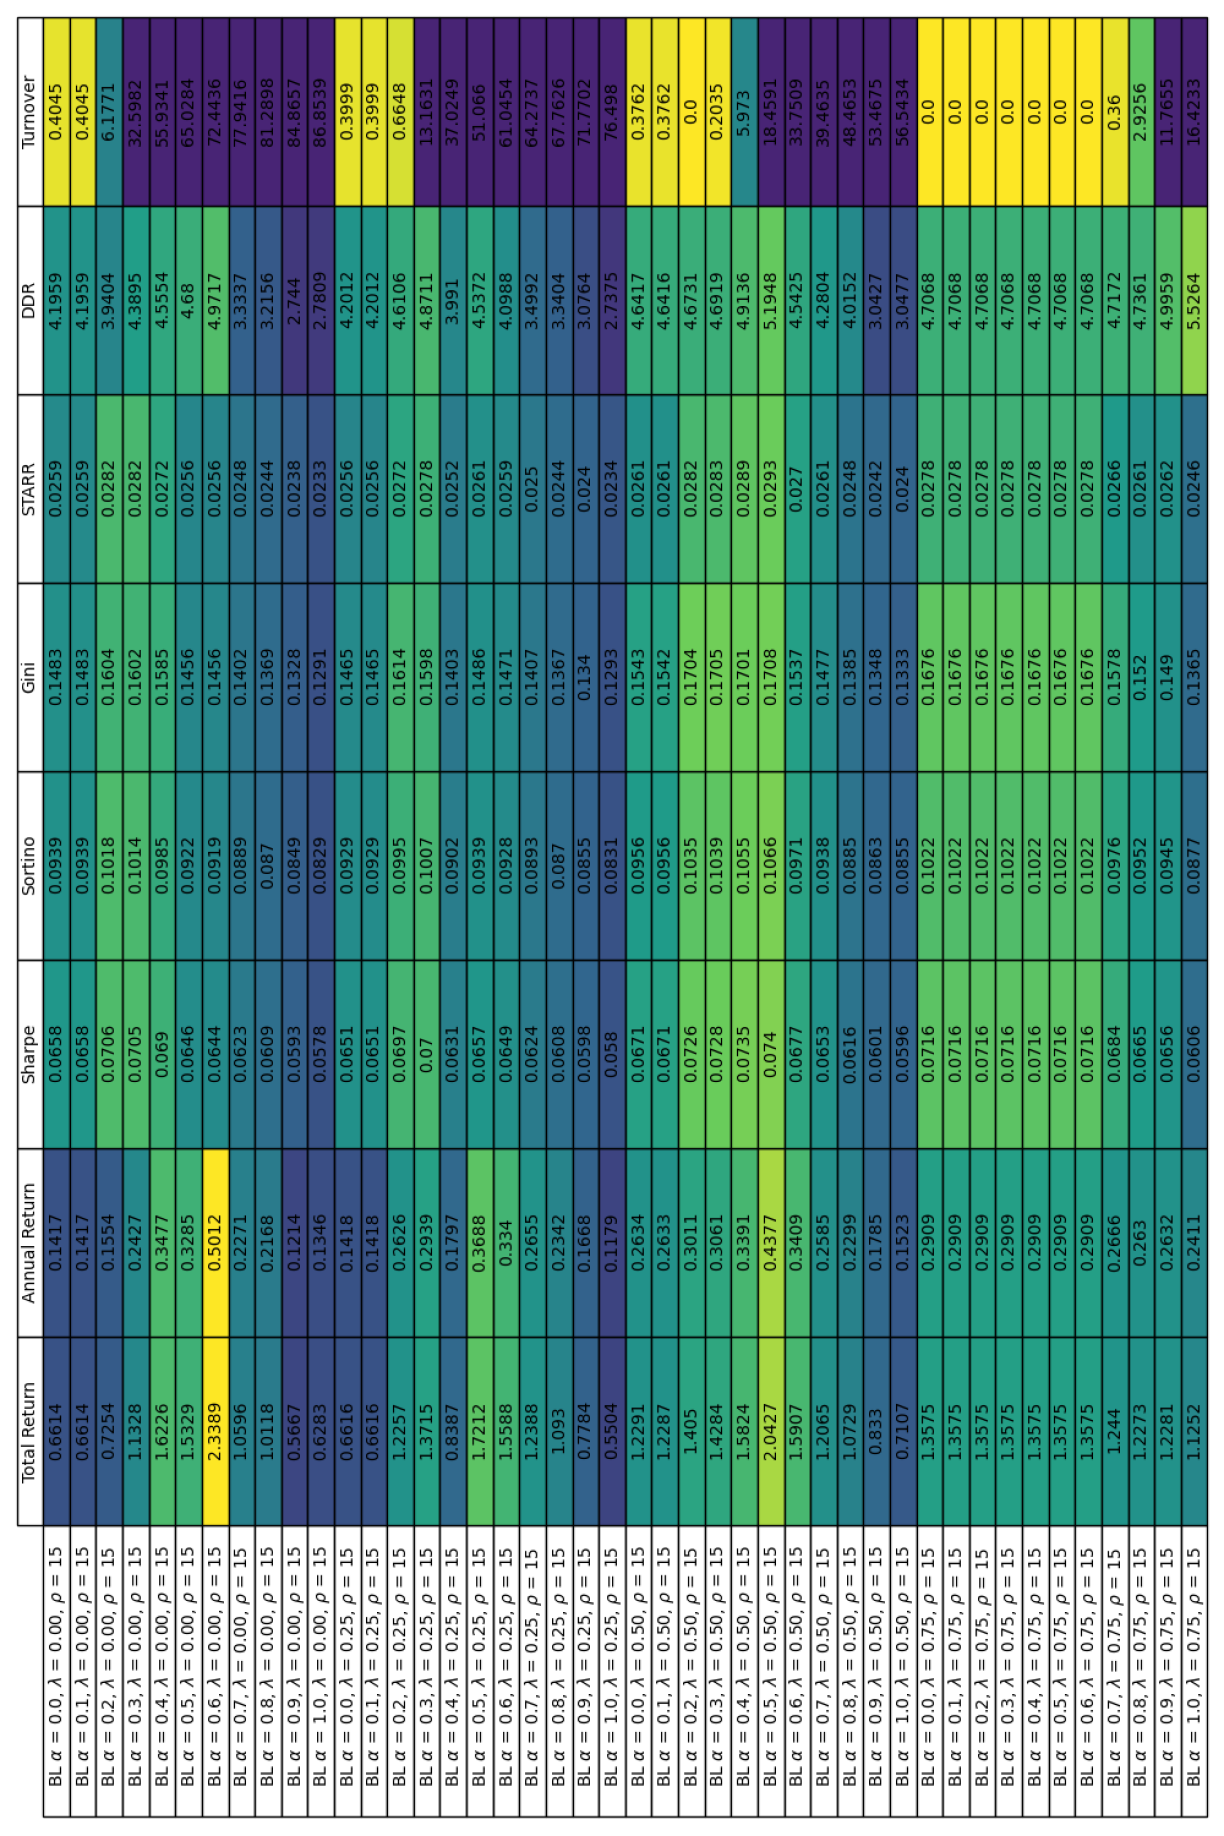The height and width of the screenshot is (1836, 1224).
Task: Select the Sortino cell 0.0829
Action: (321, 865)
